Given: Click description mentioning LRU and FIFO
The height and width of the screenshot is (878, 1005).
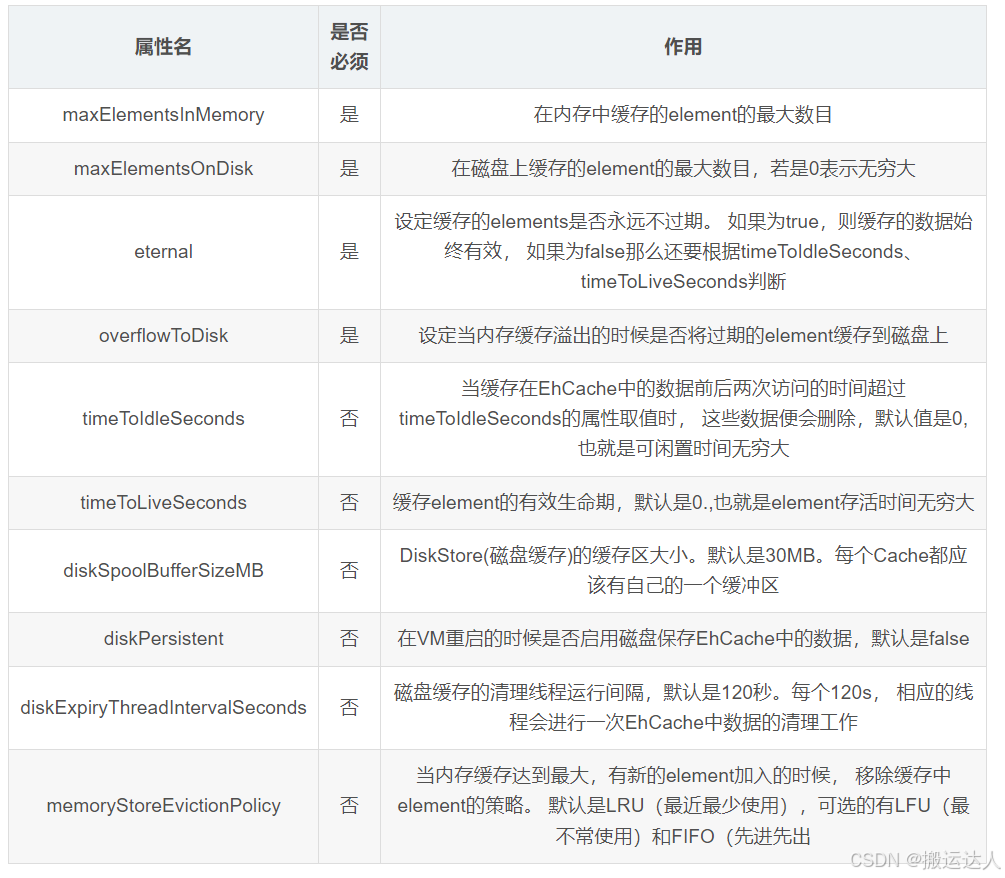Looking at the screenshot, I should coord(683,806).
